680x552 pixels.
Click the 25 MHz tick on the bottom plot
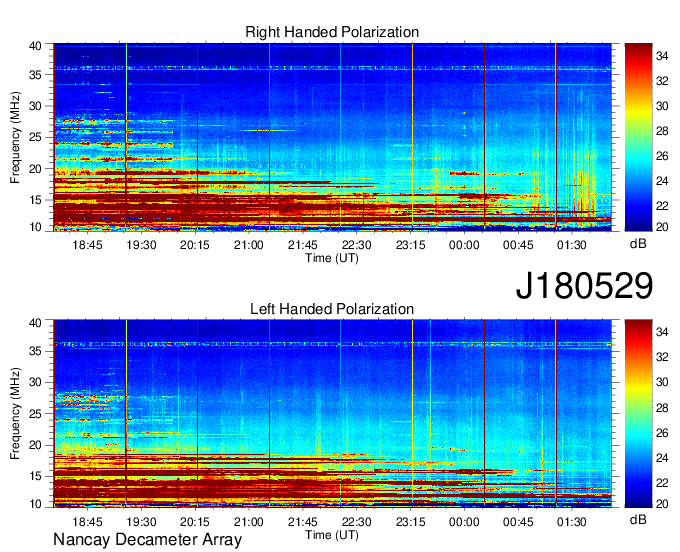click(x=35, y=414)
